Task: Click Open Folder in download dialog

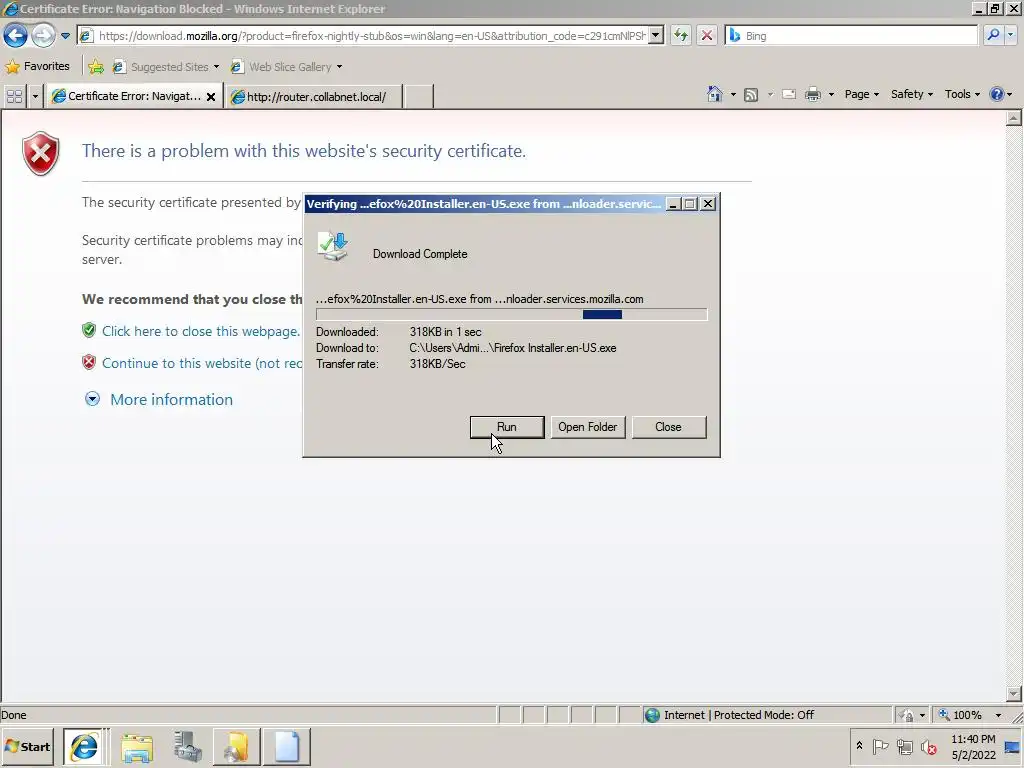Action: point(588,427)
